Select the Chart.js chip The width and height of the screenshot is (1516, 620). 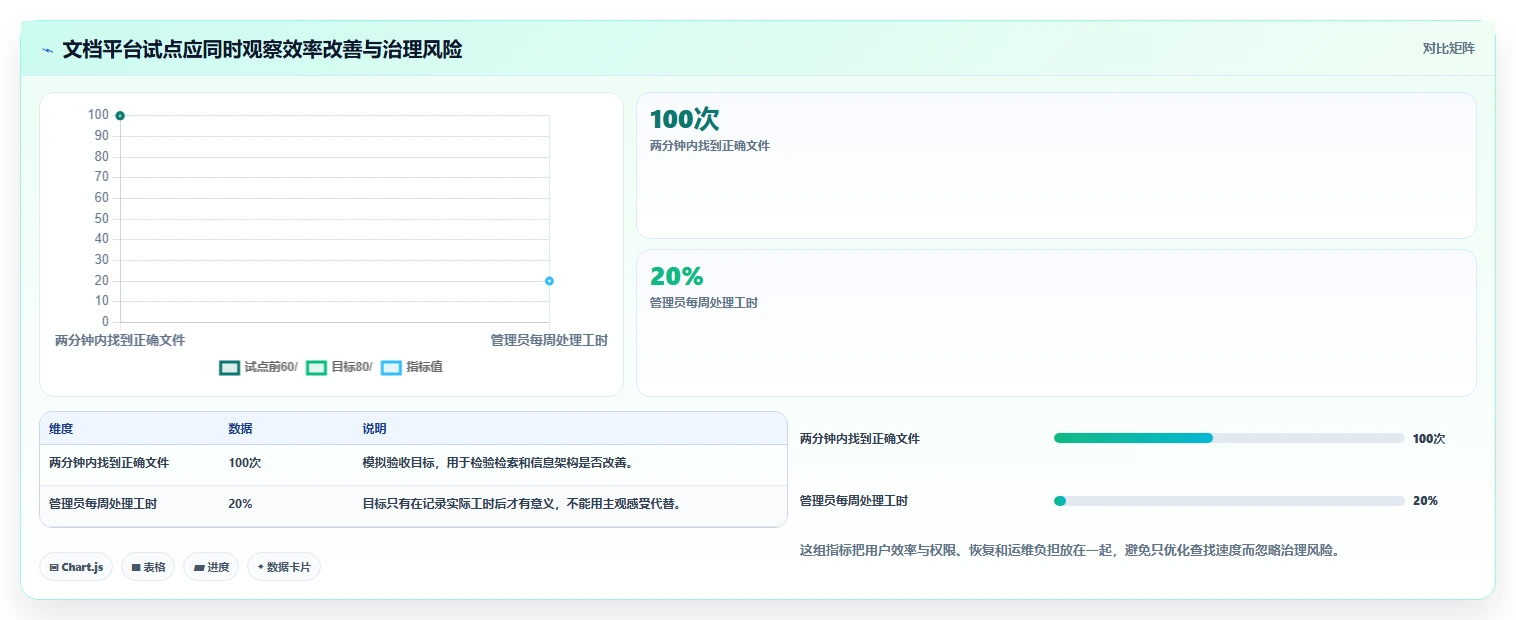(76, 567)
